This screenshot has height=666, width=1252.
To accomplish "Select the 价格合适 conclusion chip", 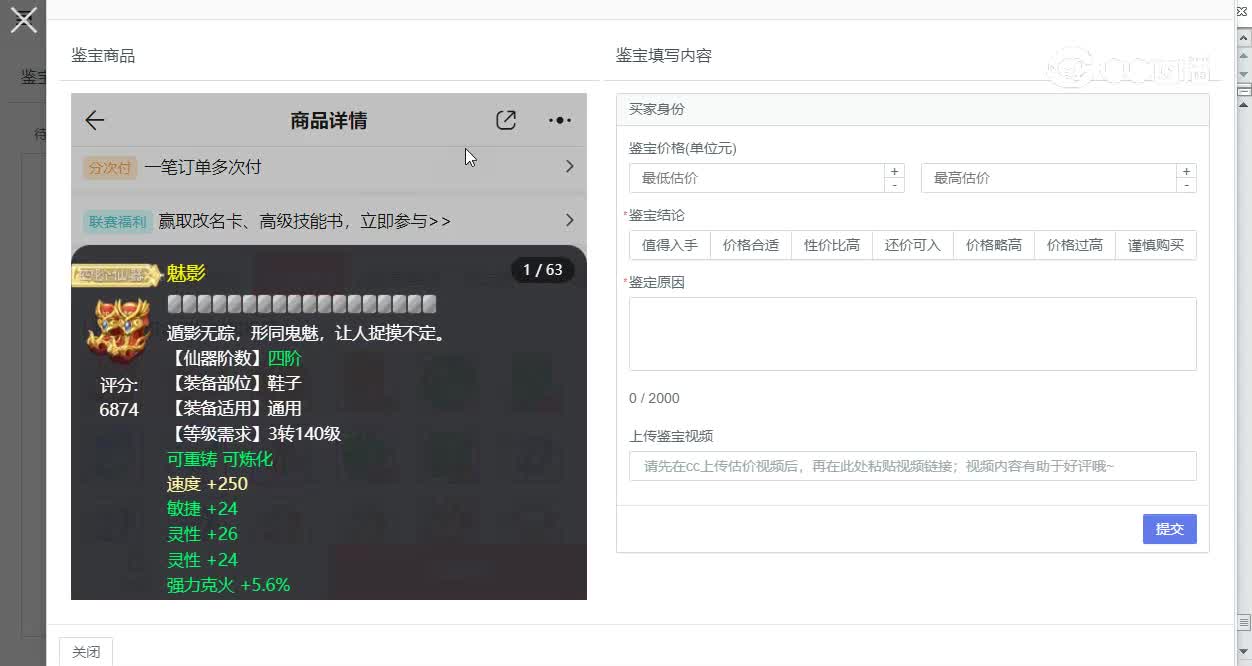I will click(750, 245).
